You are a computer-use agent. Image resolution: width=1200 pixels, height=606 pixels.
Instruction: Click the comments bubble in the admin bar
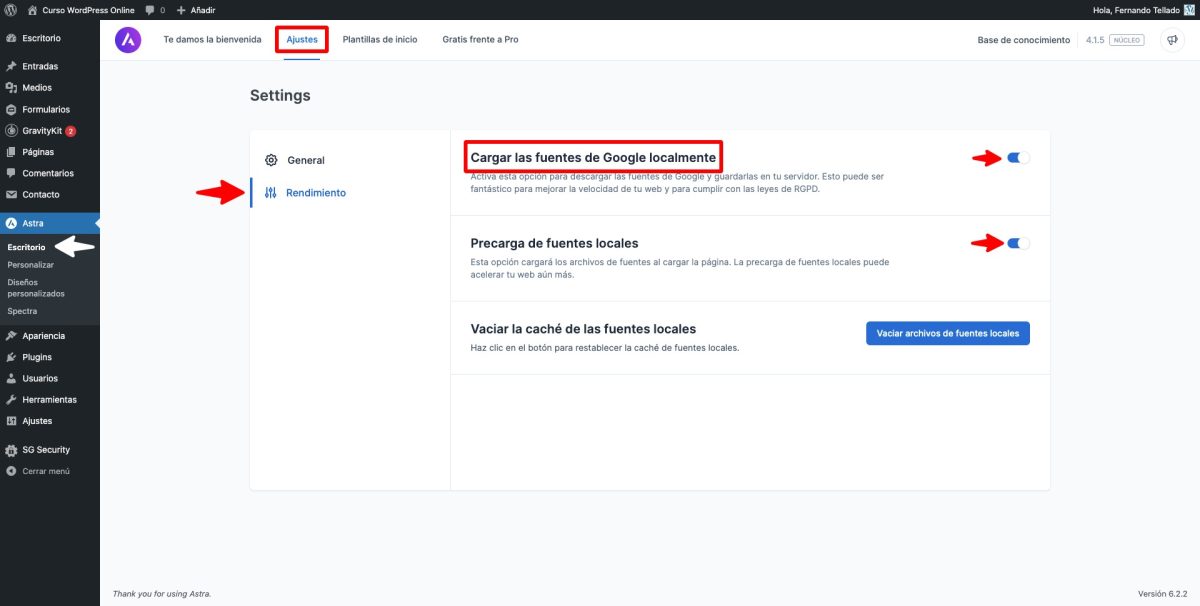tap(150, 9)
